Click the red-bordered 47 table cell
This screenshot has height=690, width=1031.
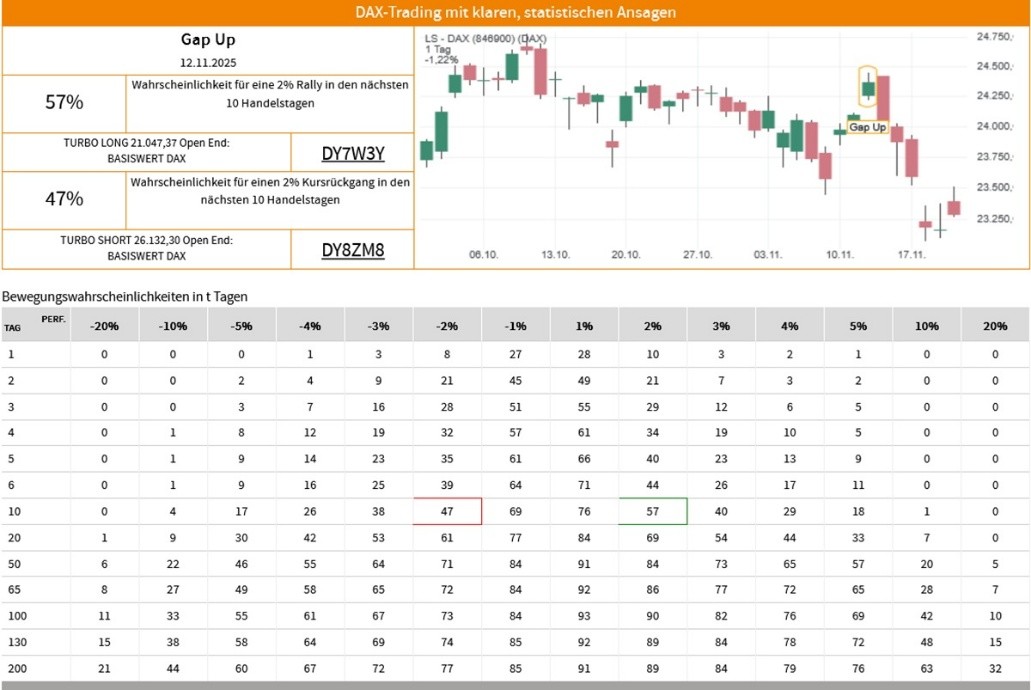(x=447, y=511)
